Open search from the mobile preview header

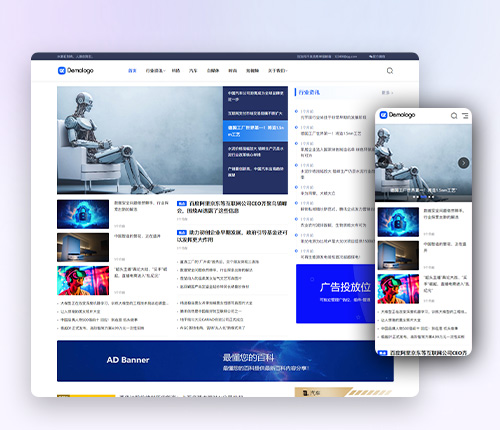coord(454,116)
